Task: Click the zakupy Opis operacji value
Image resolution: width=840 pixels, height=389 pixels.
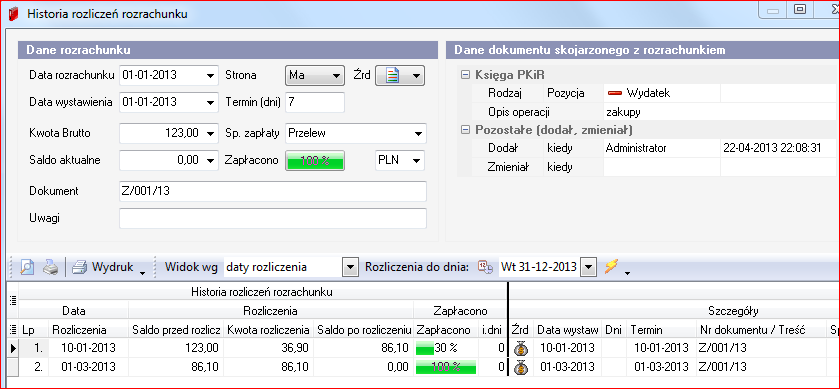Action: coord(624,112)
